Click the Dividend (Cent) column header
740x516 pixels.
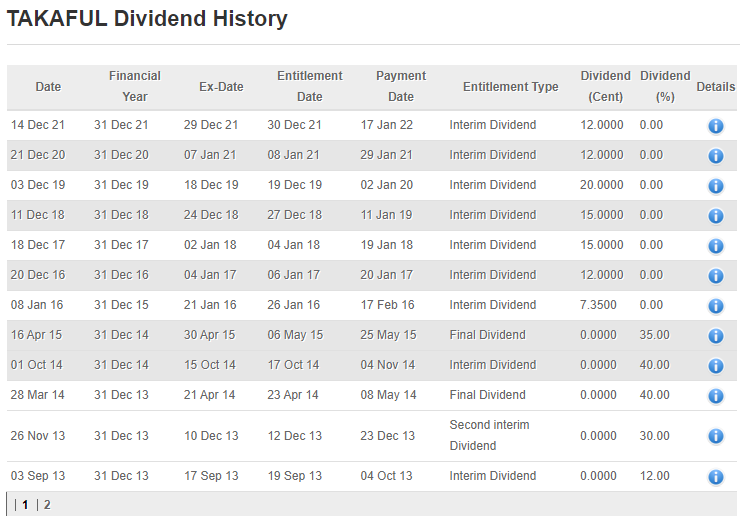point(605,87)
